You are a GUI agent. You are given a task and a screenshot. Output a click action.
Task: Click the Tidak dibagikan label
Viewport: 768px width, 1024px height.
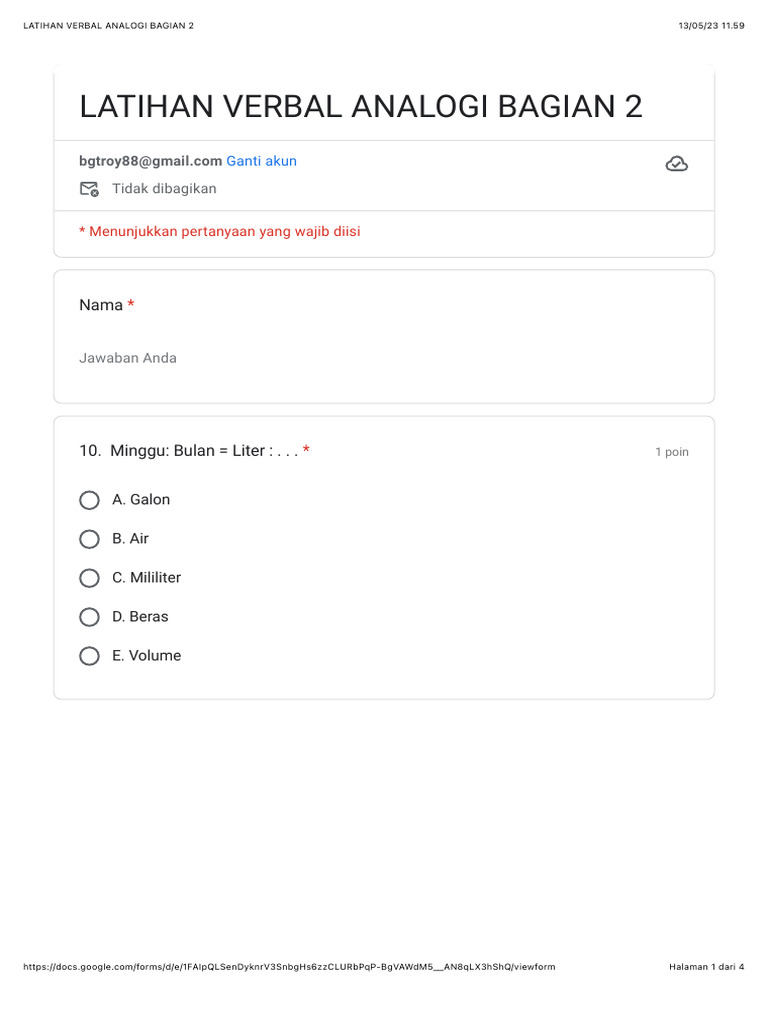tap(164, 189)
